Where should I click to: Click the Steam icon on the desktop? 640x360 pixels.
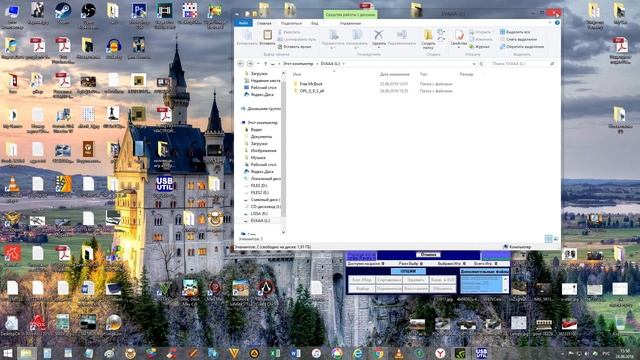63,11
